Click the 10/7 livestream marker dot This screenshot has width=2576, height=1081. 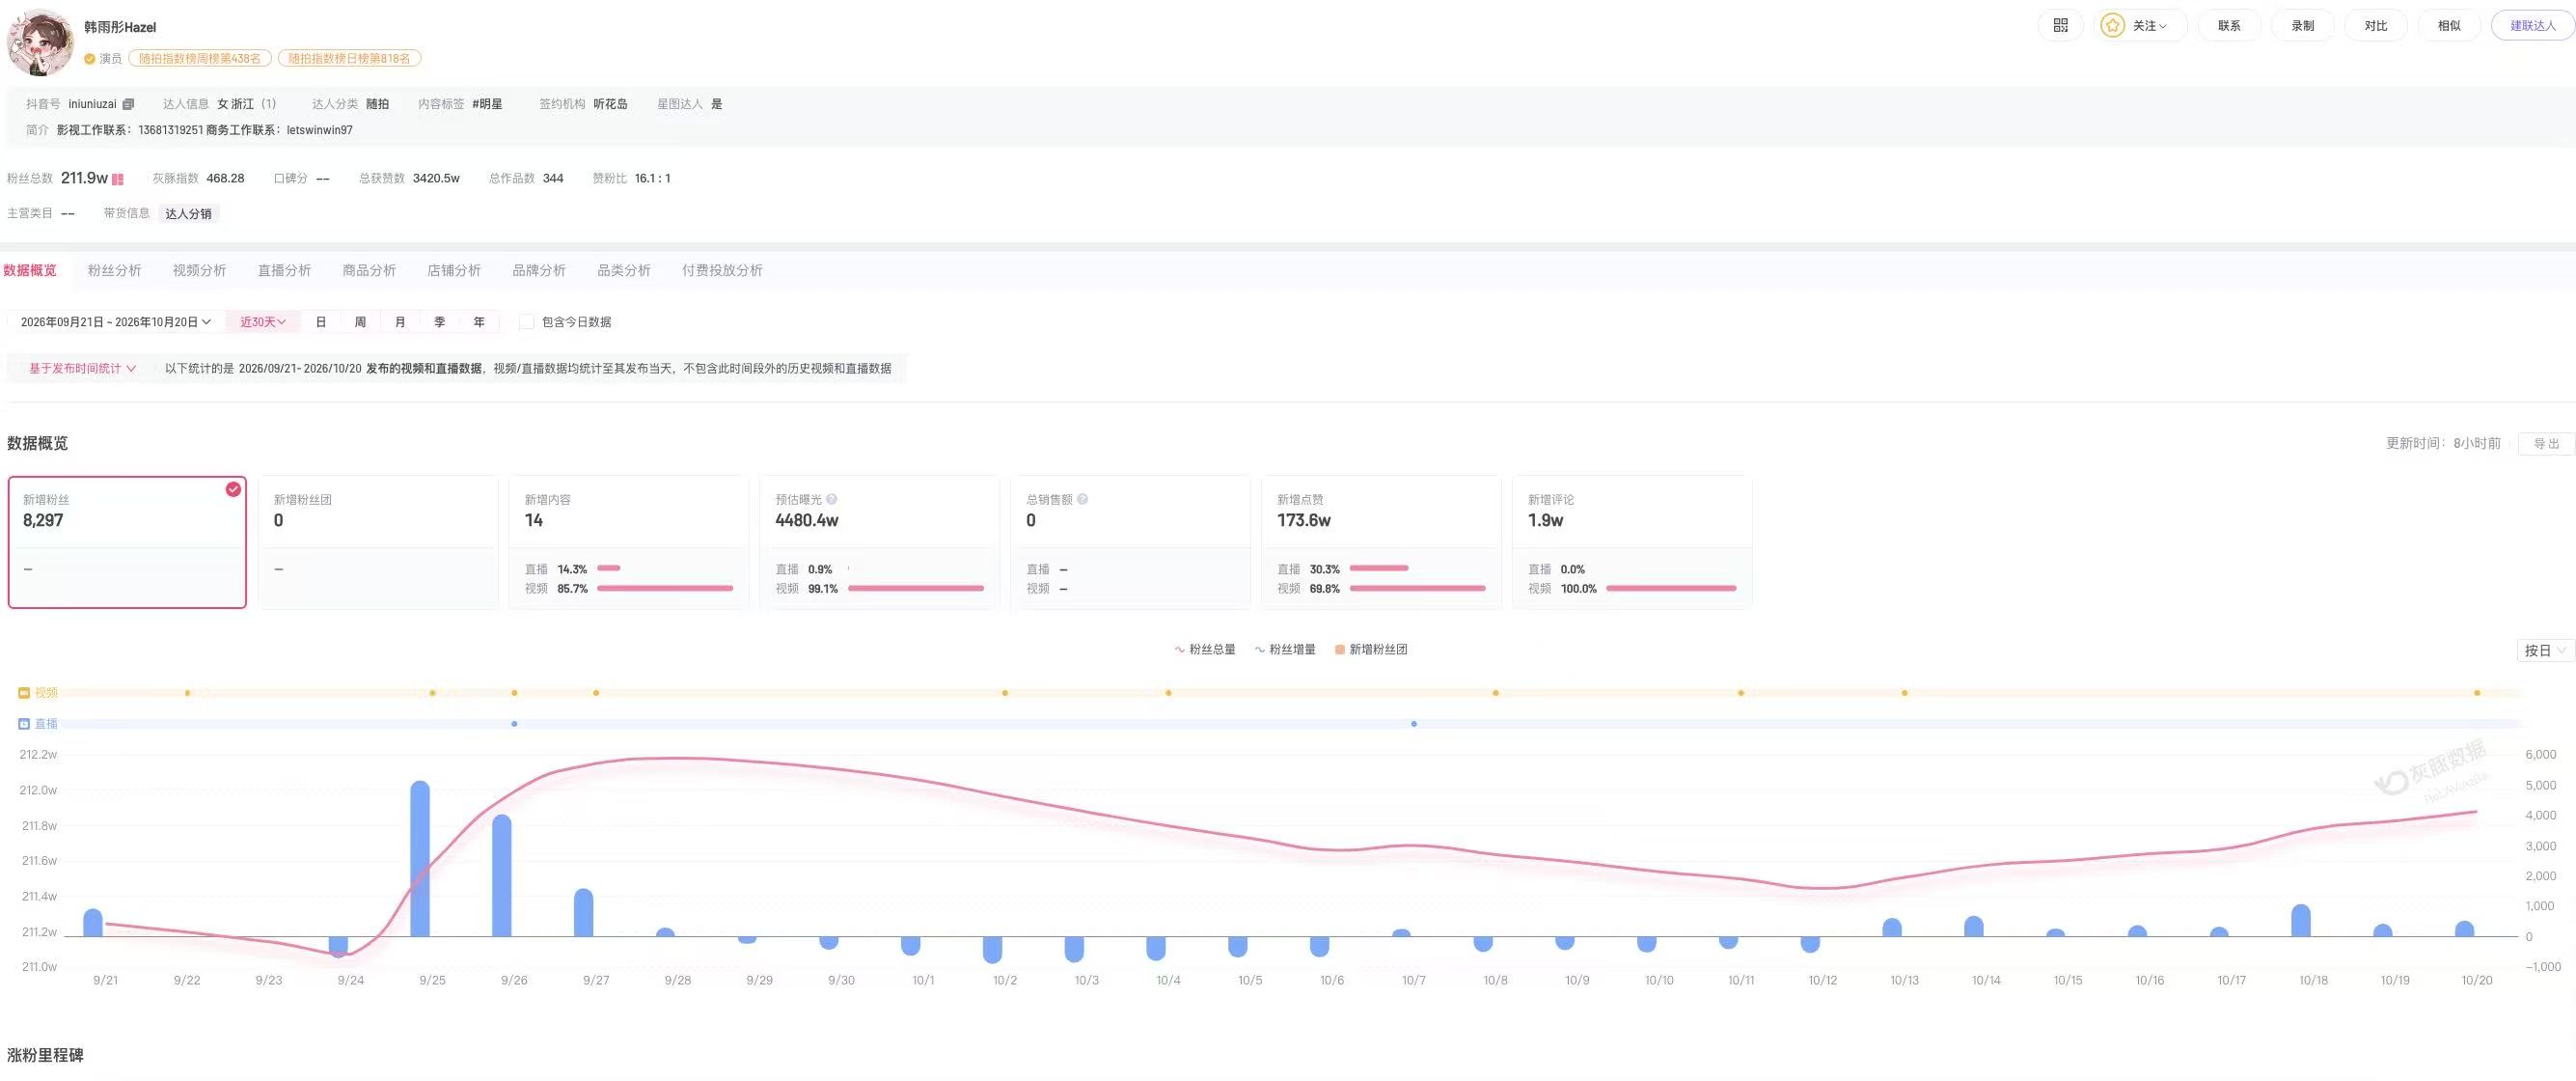click(1413, 723)
